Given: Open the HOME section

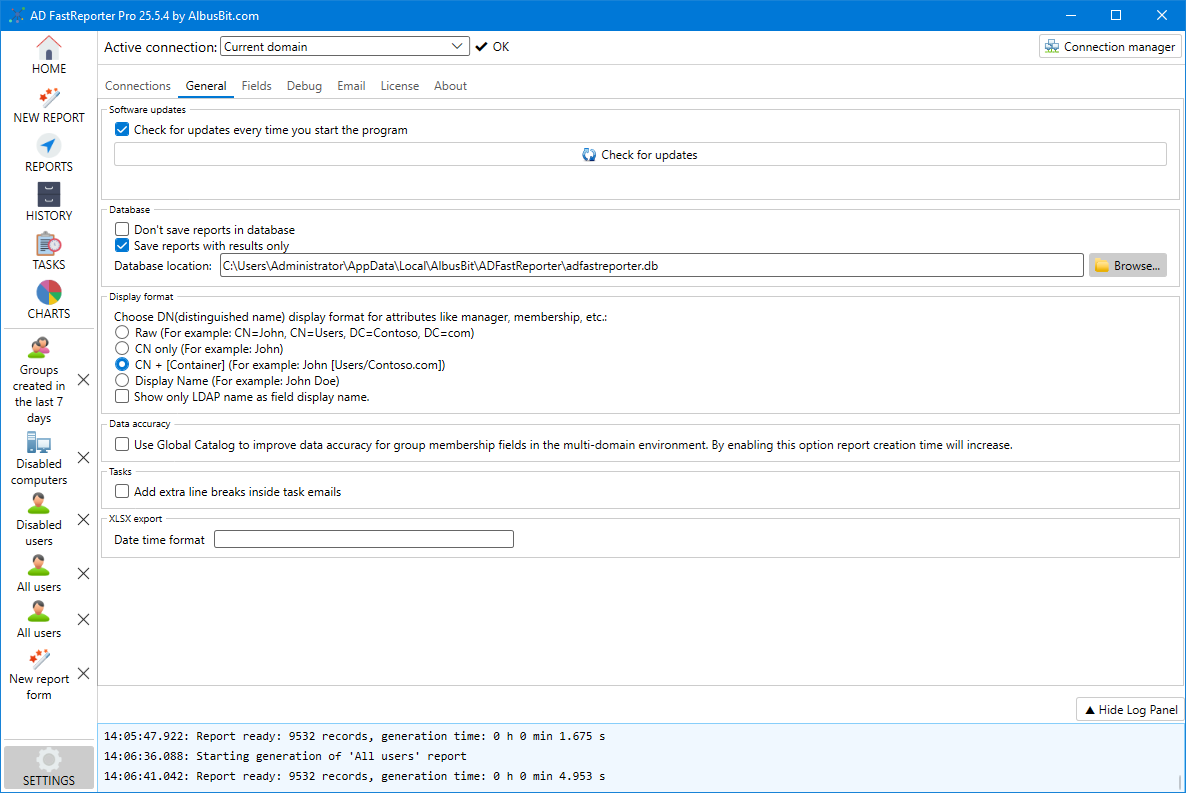Looking at the screenshot, I should (x=48, y=55).
